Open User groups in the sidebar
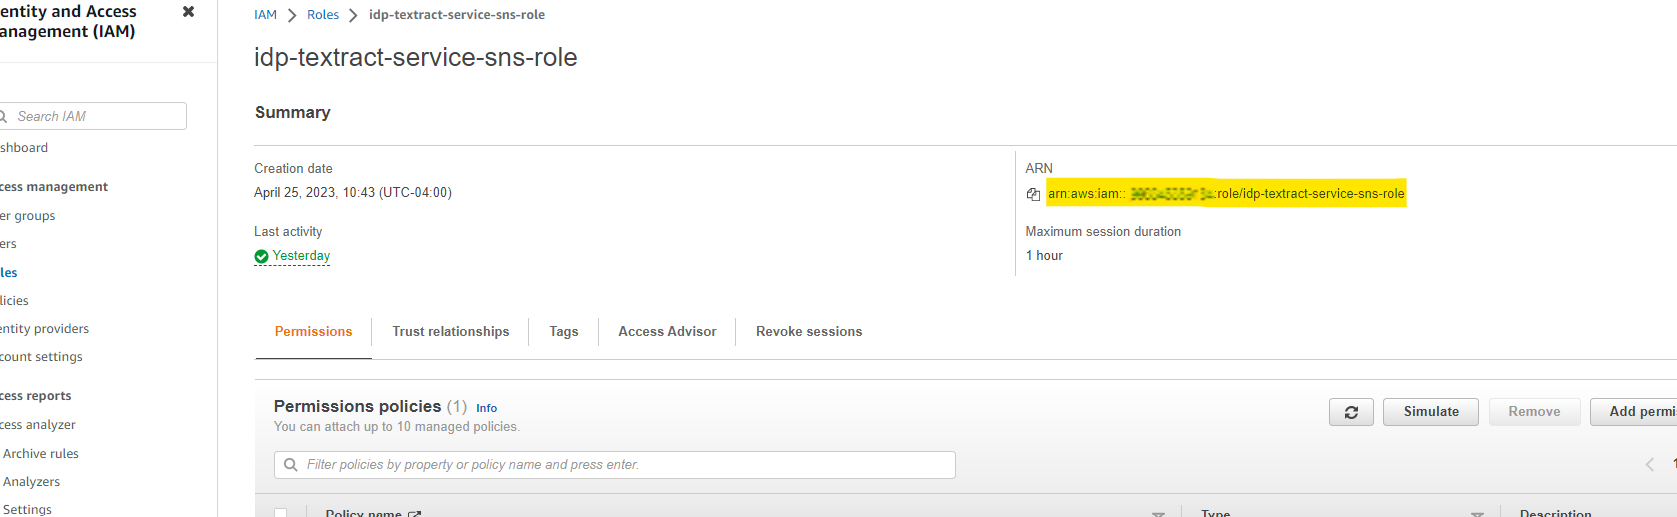This screenshot has height=517, width=1677. point(28,216)
